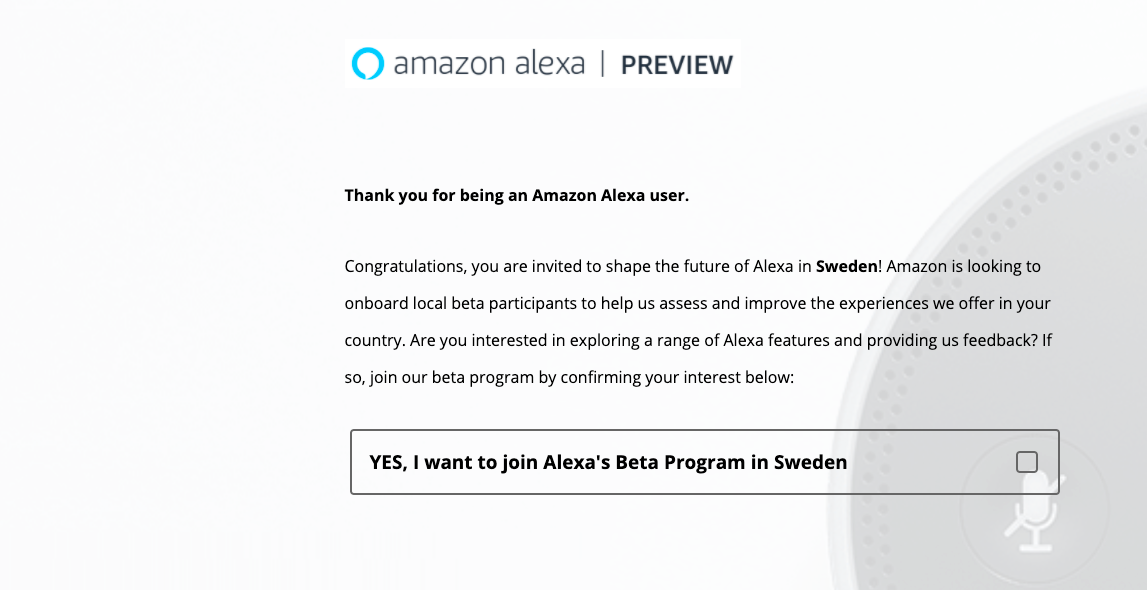
Task: Click the blue Alexa ring logo icon
Action: 367,64
